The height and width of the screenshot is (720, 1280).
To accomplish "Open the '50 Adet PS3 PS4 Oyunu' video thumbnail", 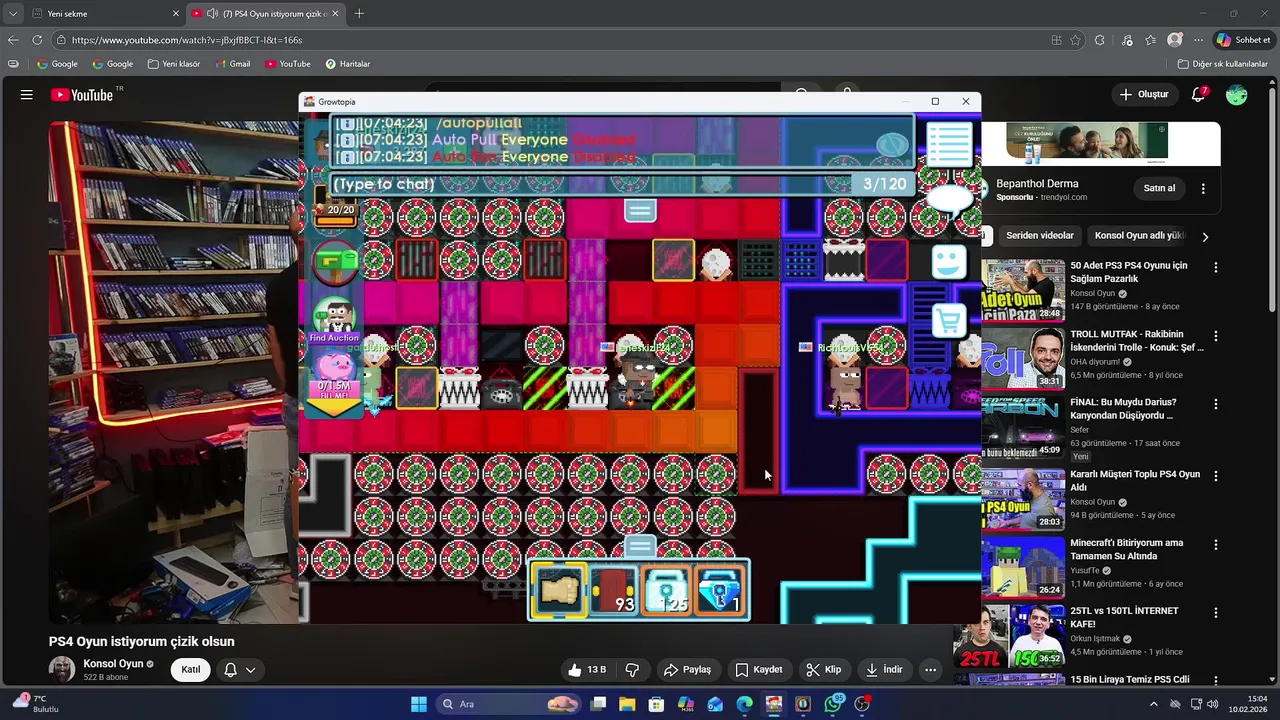I will coord(1023,291).
